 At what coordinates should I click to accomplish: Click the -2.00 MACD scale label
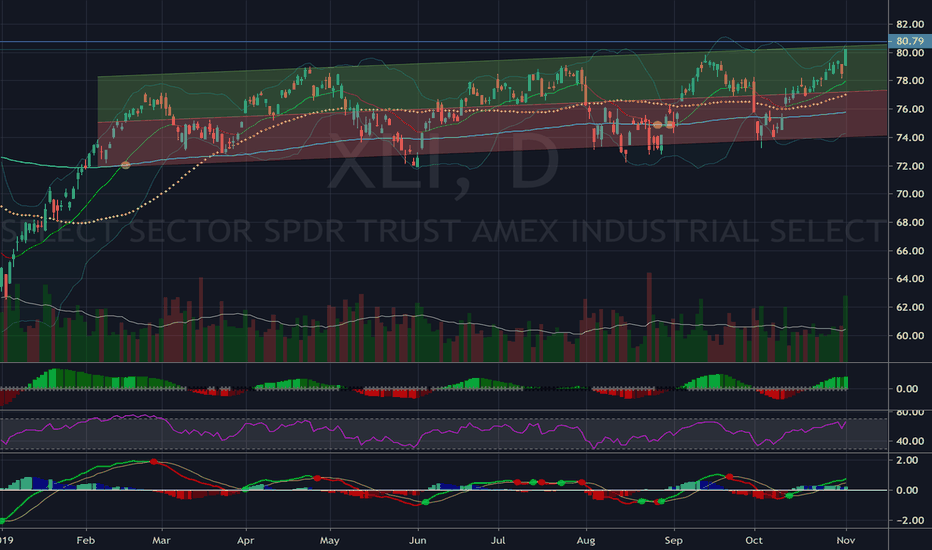tap(910, 520)
